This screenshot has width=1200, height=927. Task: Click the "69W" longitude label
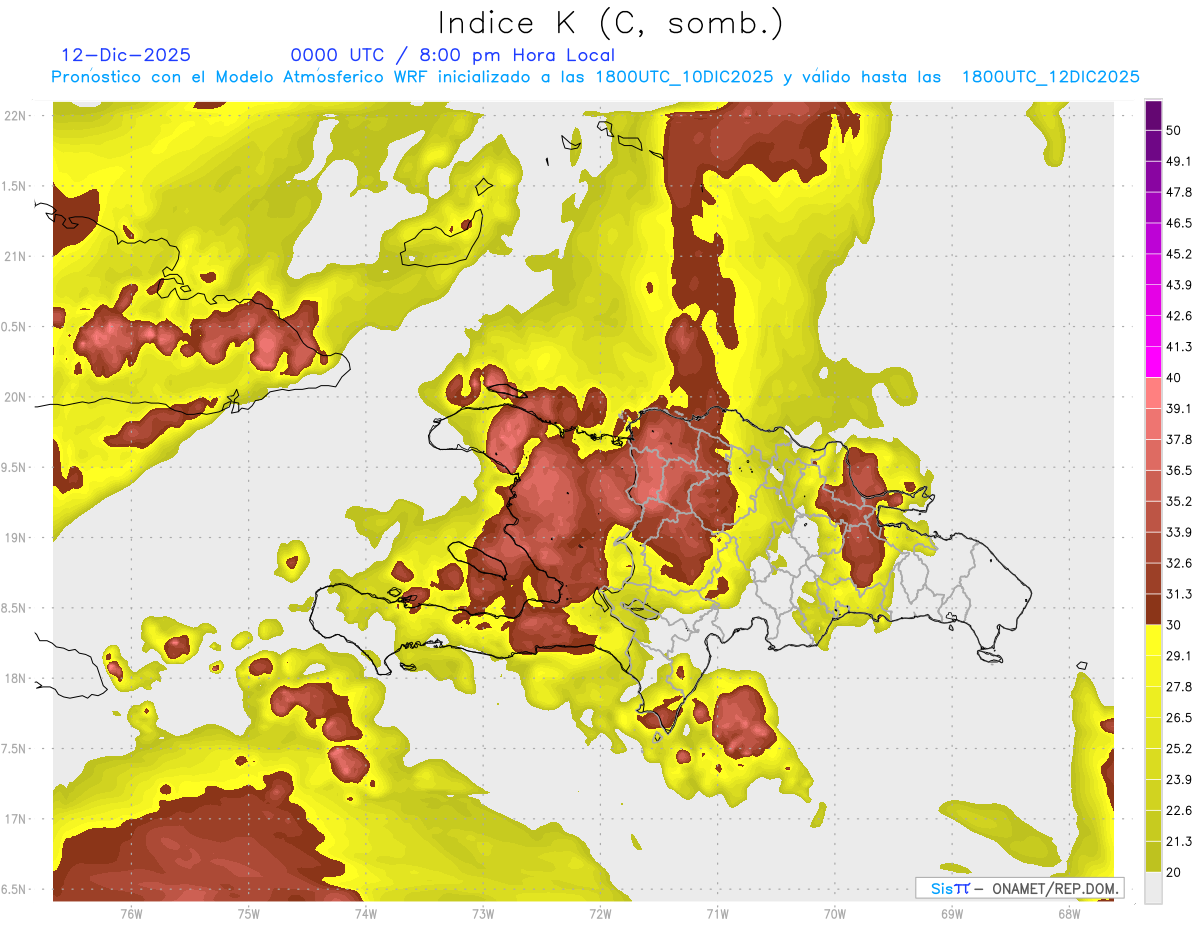point(952,913)
